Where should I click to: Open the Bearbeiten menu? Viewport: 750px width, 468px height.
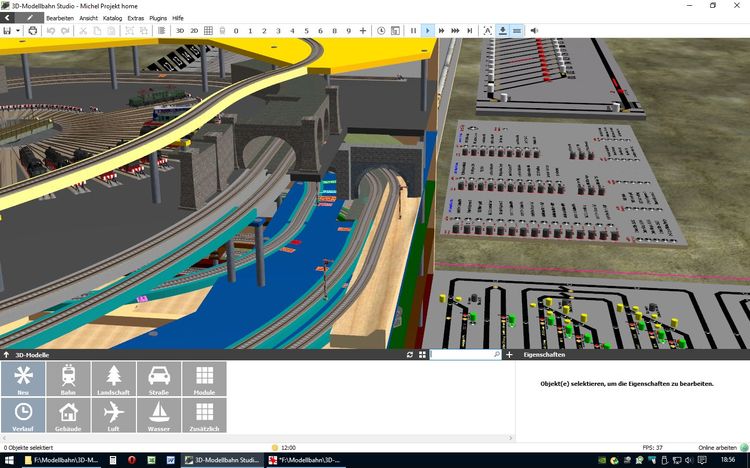point(59,18)
